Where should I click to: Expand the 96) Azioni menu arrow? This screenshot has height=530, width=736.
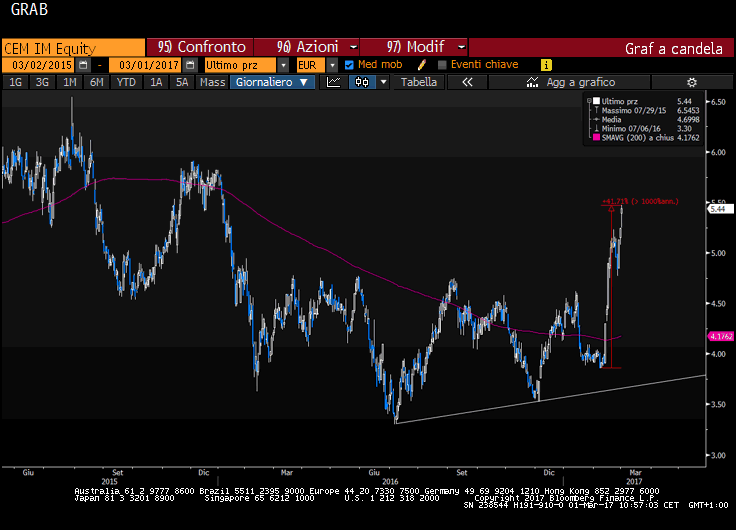coord(353,47)
